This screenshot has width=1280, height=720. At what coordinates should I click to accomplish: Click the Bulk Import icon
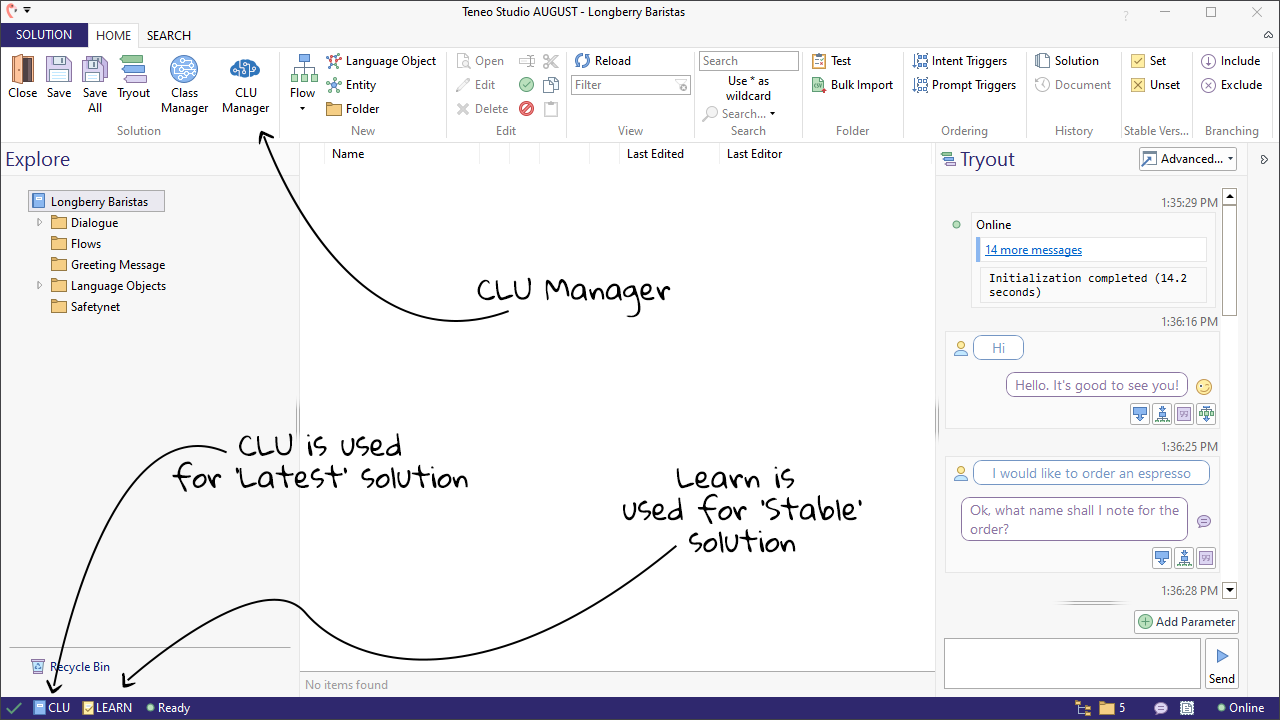point(818,85)
